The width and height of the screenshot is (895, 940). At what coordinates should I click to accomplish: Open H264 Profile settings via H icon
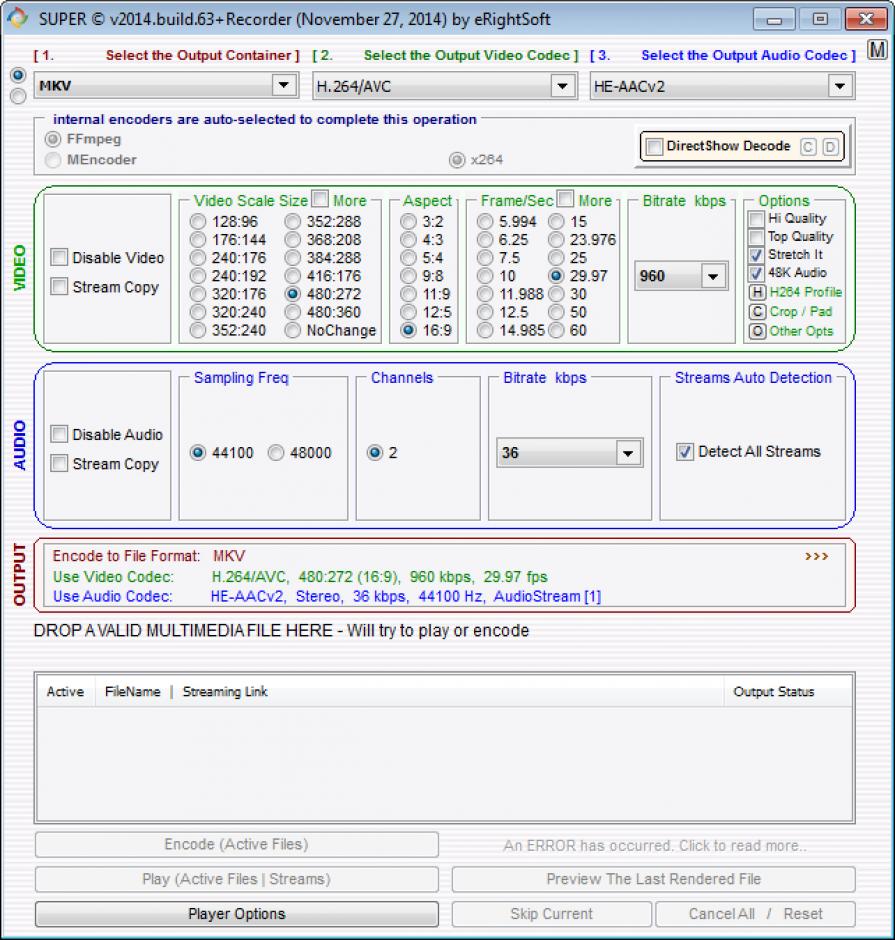click(758, 293)
